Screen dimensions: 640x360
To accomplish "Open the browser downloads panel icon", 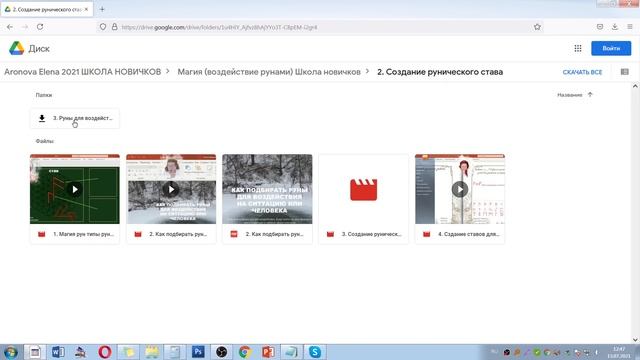I will point(615,27).
